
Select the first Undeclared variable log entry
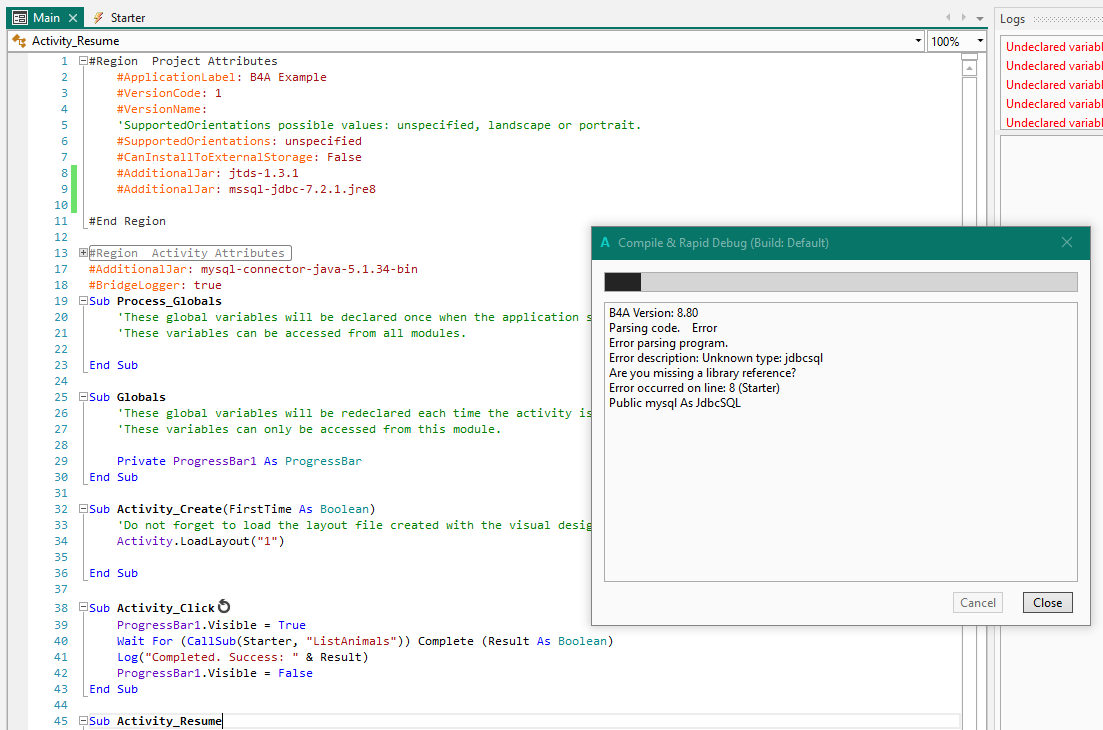pyautogui.click(x=1054, y=47)
